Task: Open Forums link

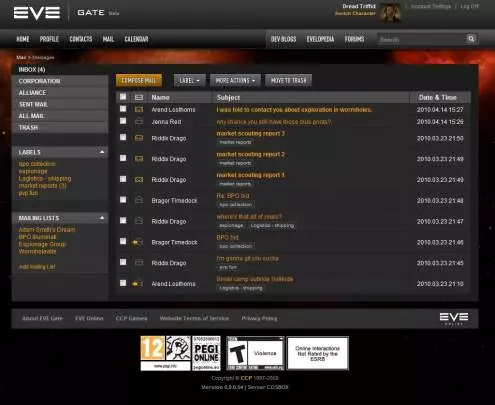Action: coord(354,39)
